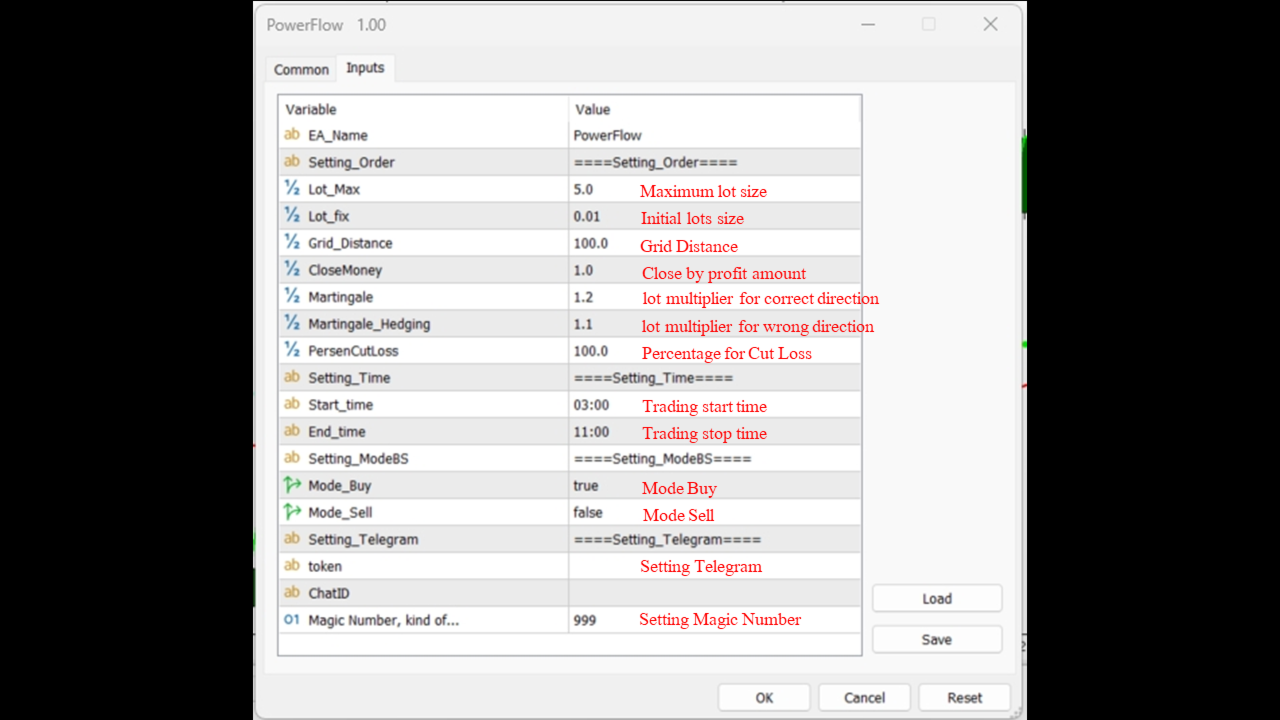The image size is (1280, 720).
Task: Select the fraction icon beside Martingale_Hedging
Action: pos(292,324)
